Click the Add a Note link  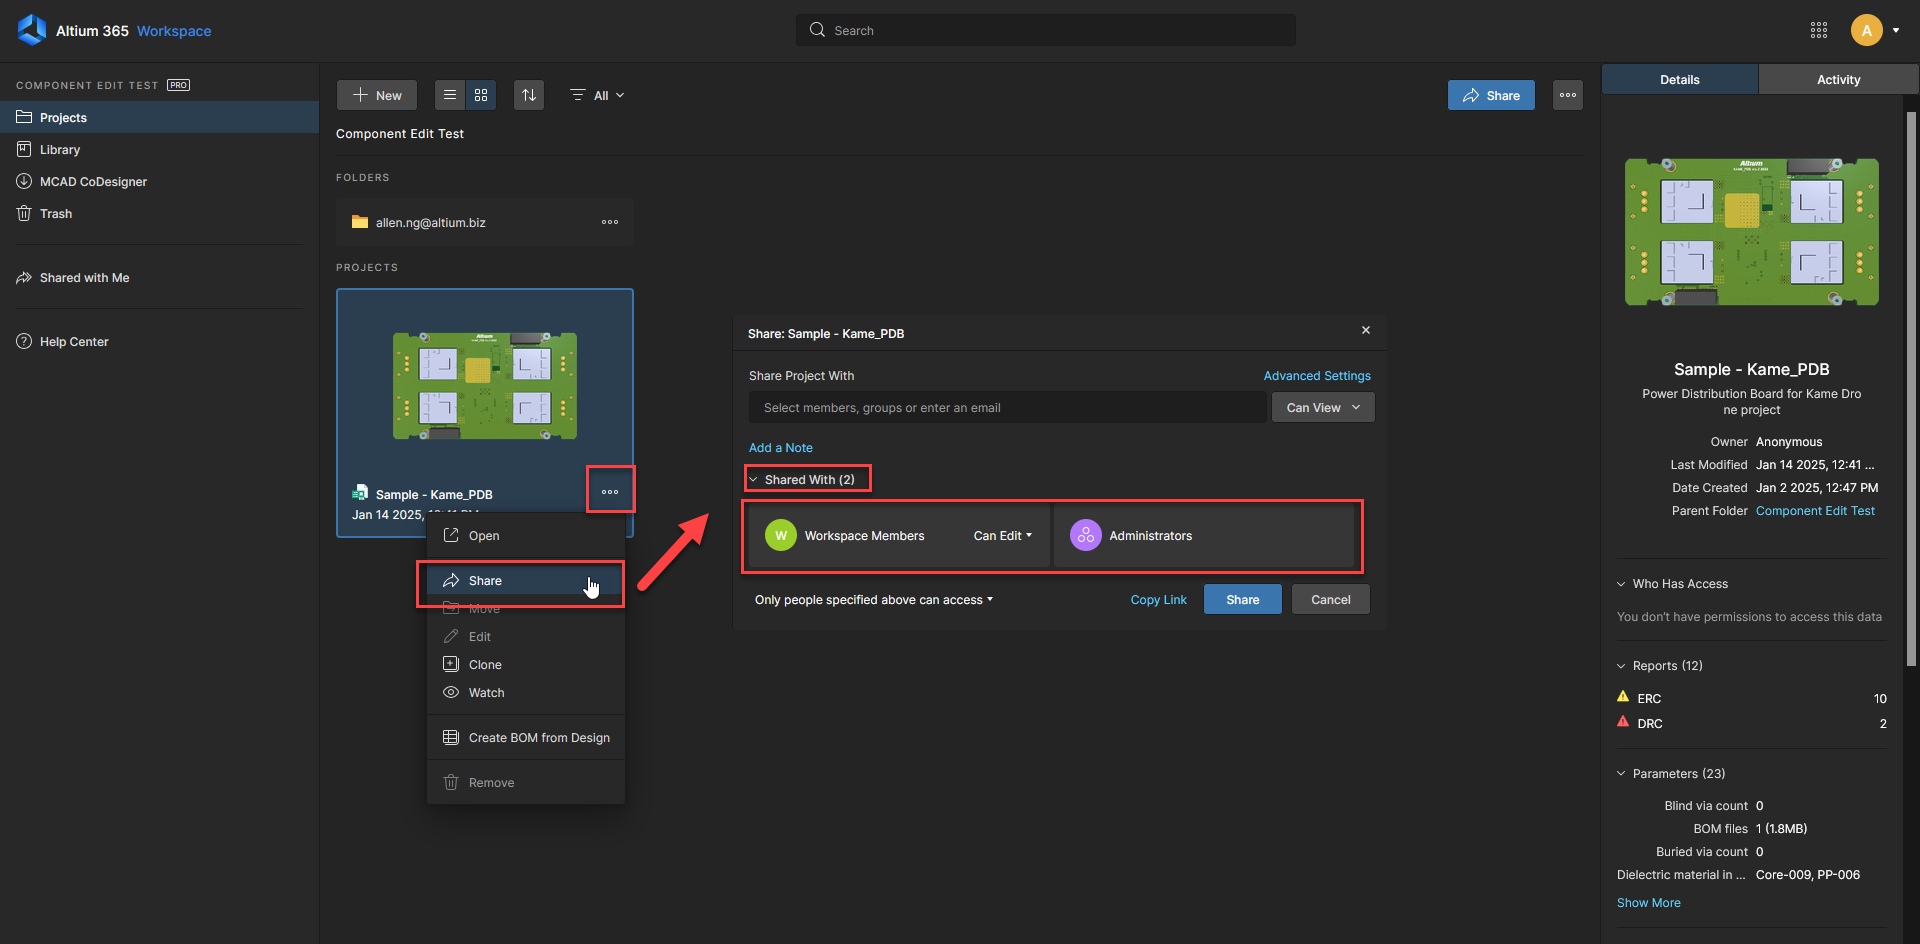pyautogui.click(x=780, y=448)
